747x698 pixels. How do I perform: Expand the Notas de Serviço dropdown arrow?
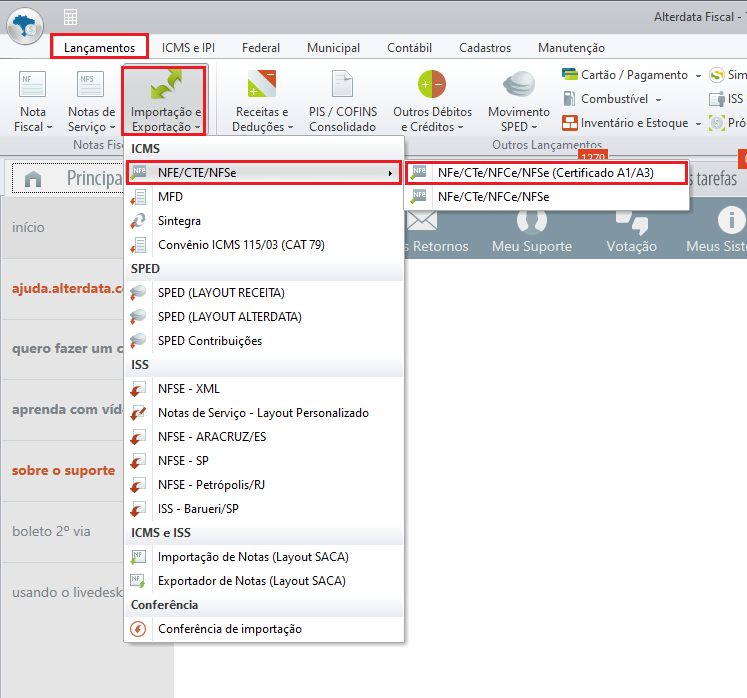[x=112, y=127]
